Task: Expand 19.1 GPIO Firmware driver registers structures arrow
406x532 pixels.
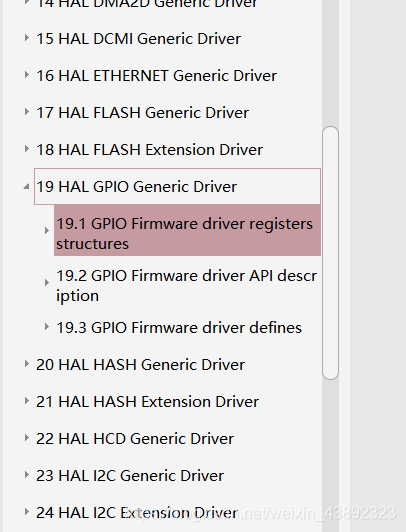Action: click(x=47, y=231)
